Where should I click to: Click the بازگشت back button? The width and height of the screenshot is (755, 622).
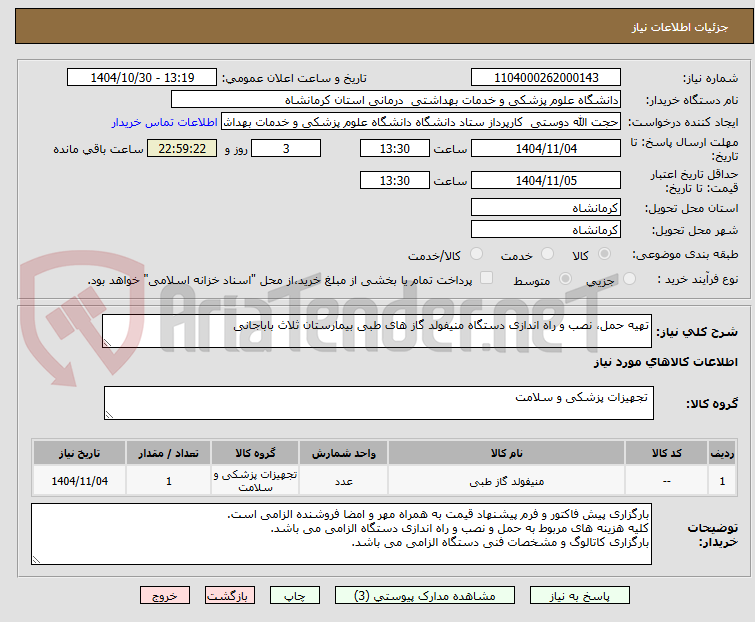[x=230, y=596]
